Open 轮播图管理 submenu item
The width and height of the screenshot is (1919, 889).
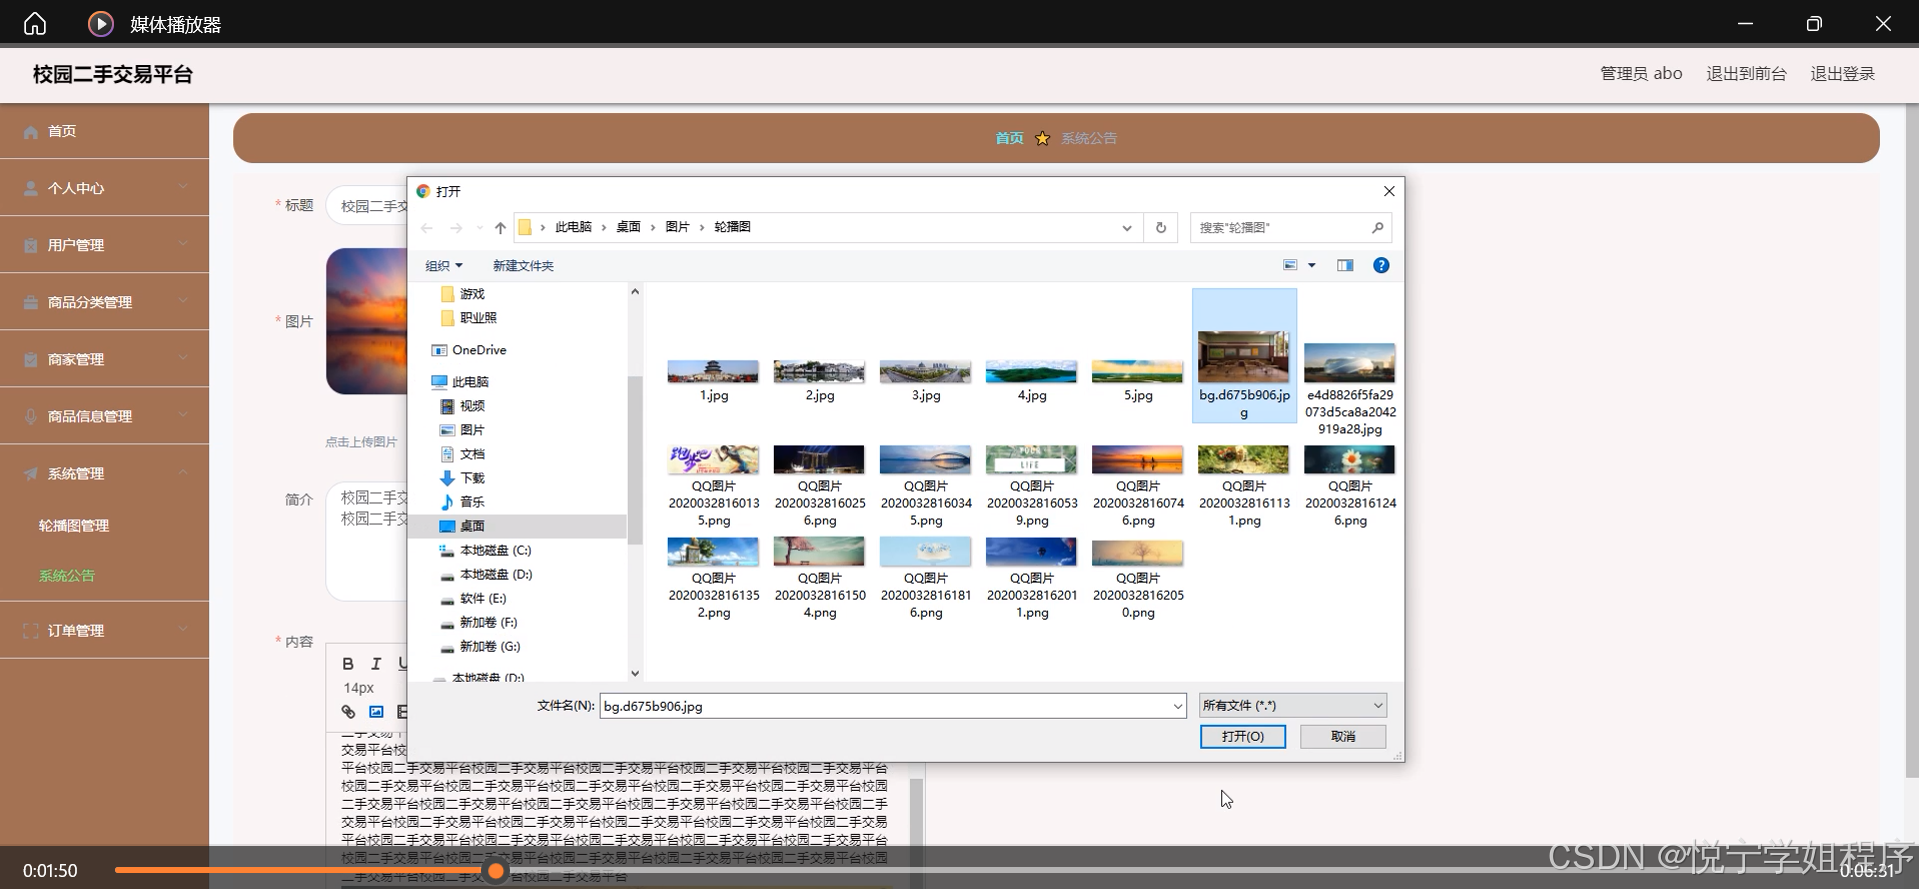coord(74,525)
